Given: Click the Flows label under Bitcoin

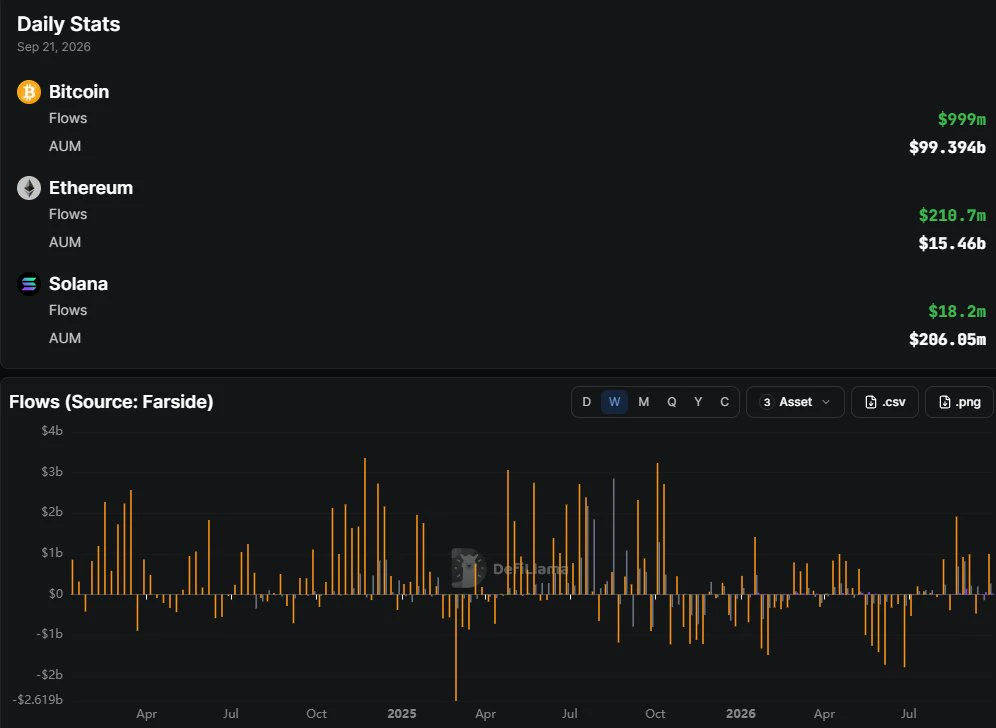Looking at the screenshot, I should click(x=68, y=118).
